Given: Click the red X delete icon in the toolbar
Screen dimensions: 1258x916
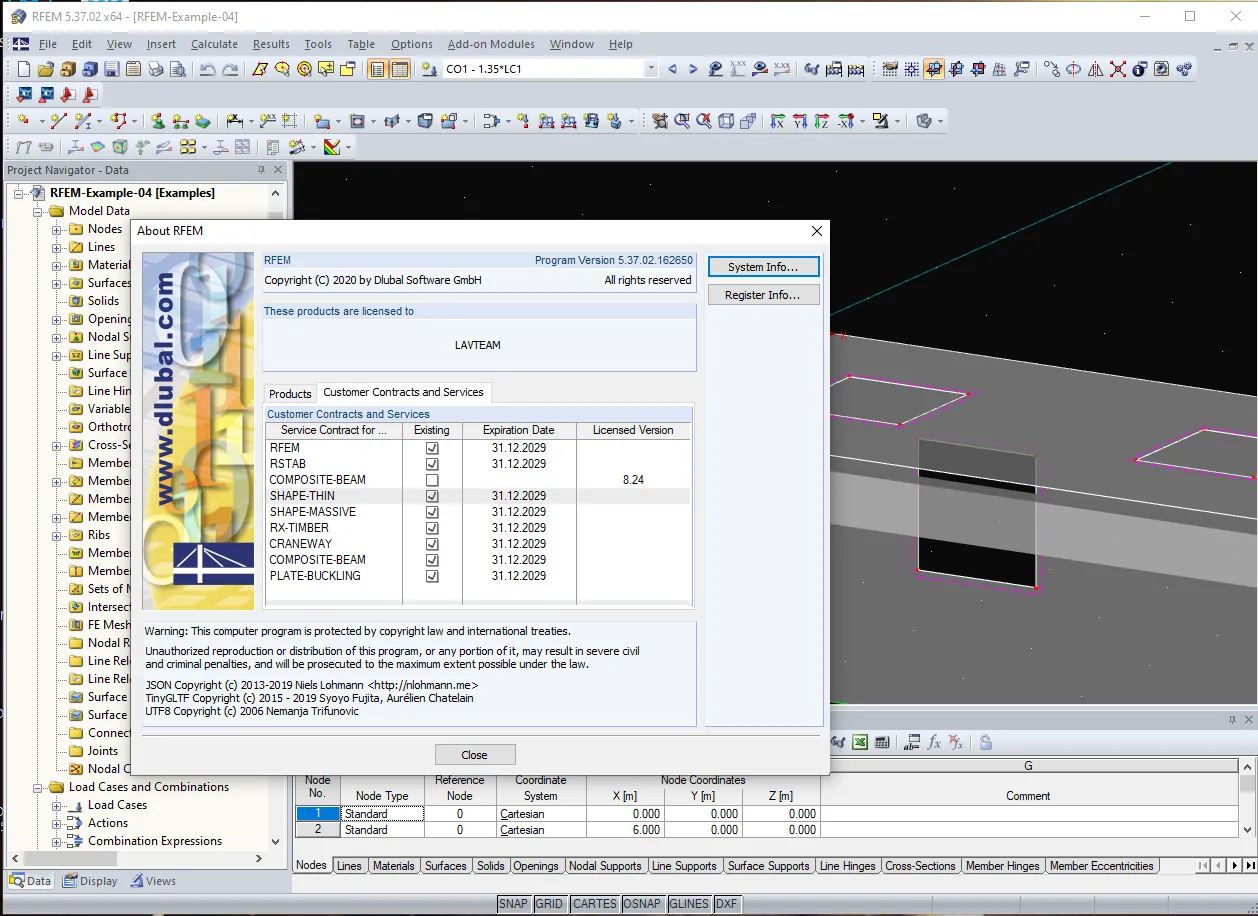Looking at the screenshot, I should pos(1118,69).
